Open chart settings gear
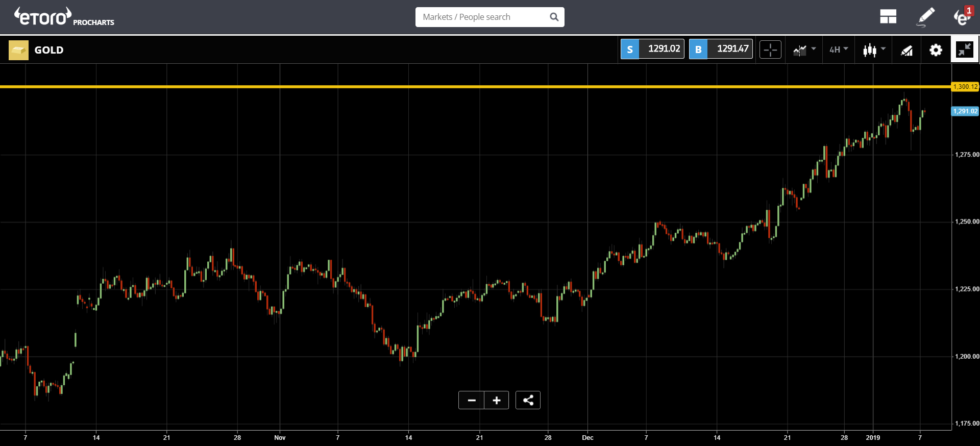980x446 pixels. coord(936,49)
